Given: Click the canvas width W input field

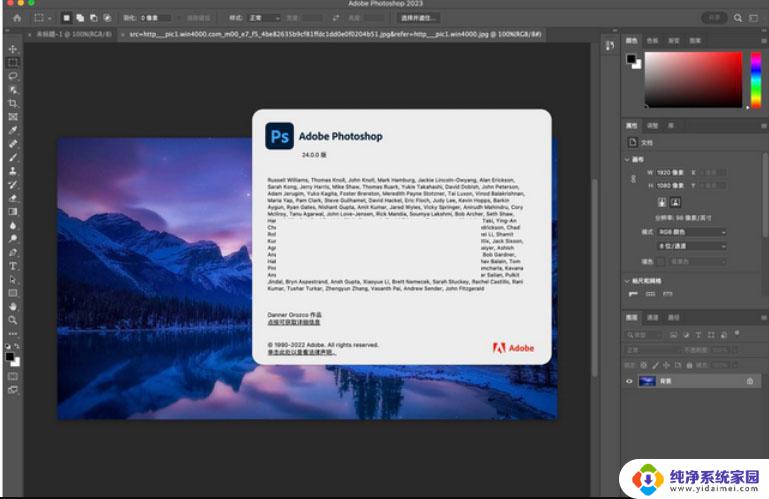Looking at the screenshot, I should pyautogui.click(x=670, y=173).
